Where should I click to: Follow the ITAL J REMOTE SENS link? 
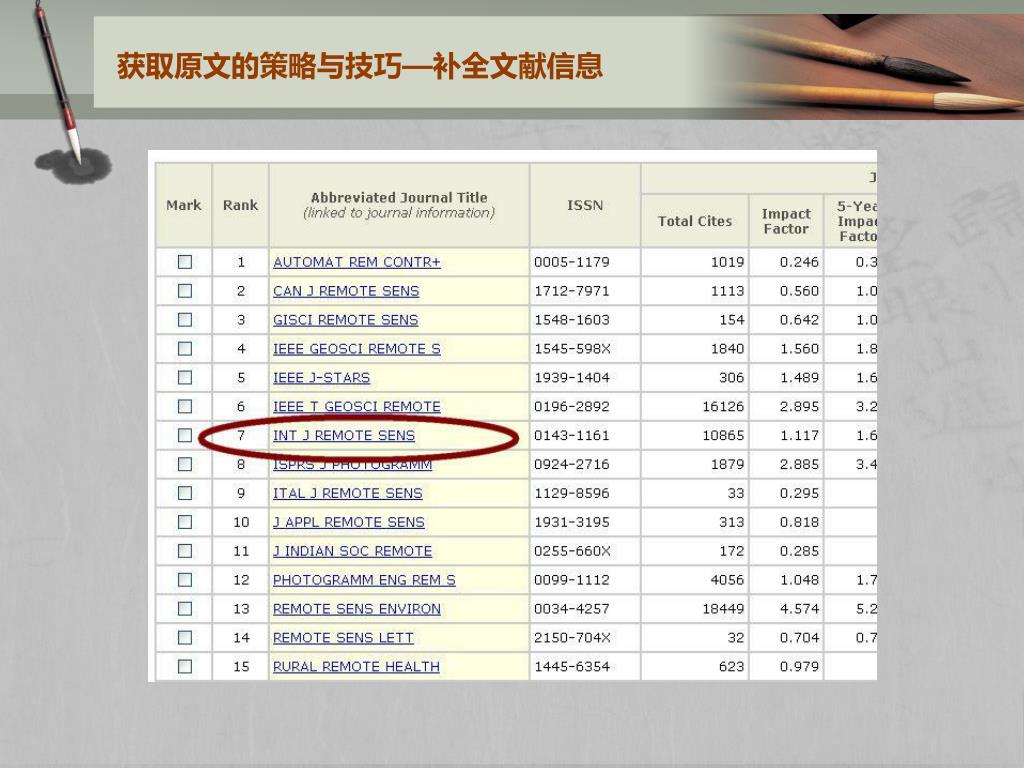pos(347,493)
